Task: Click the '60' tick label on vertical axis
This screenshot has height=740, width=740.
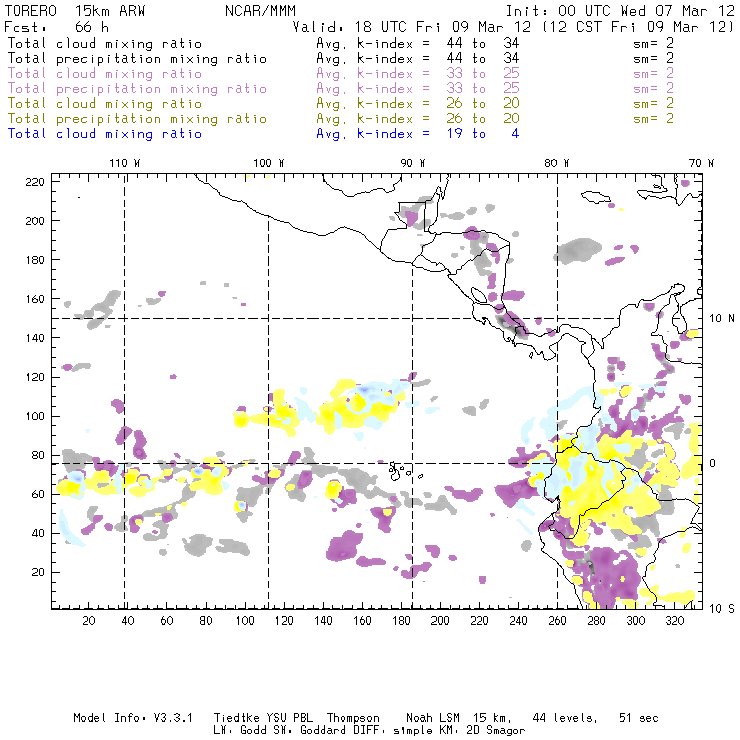Action: click(x=38, y=495)
